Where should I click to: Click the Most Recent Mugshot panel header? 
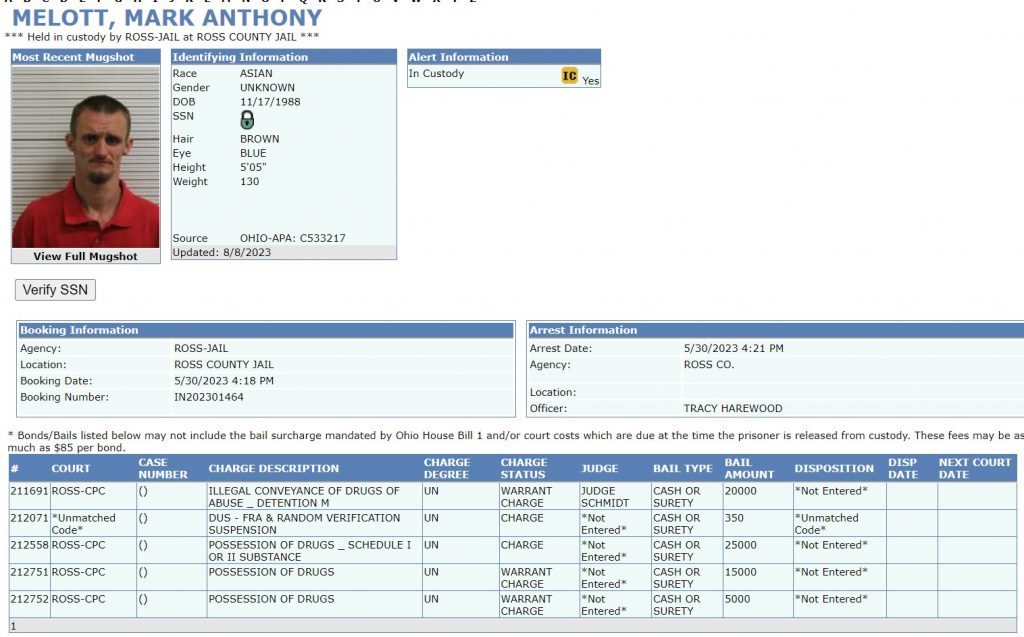(86, 57)
